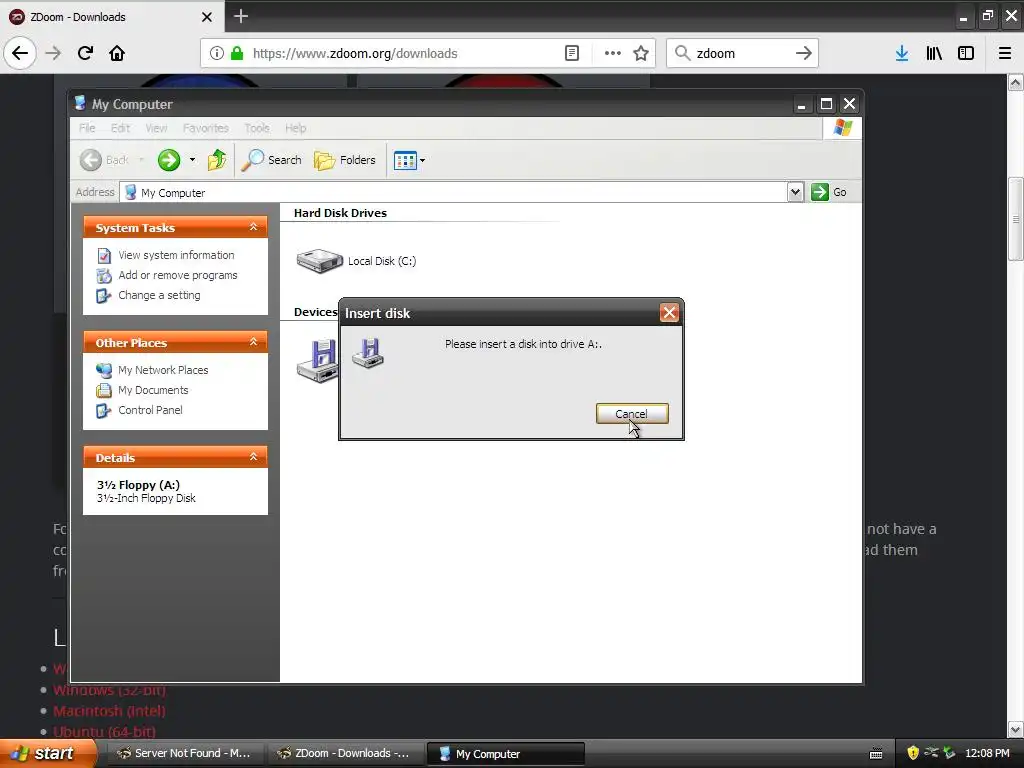The width and height of the screenshot is (1024, 768).
Task: Click the My Computer address field
Action: [454, 193]
